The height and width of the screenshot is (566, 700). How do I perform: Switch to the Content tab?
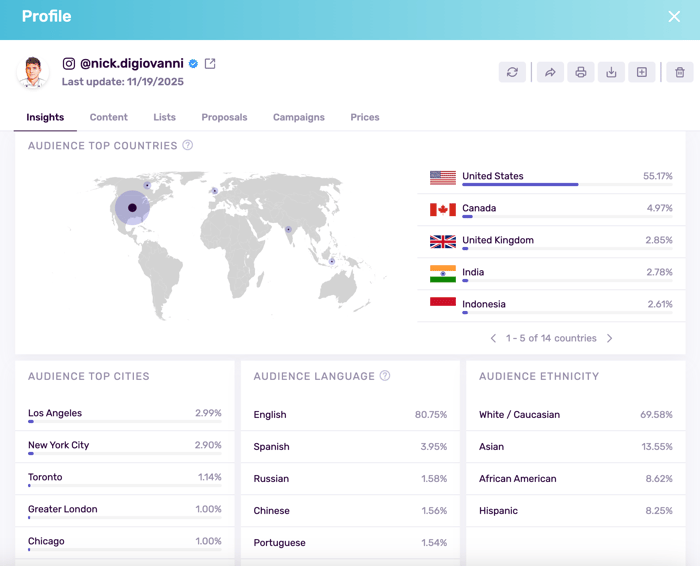(x=108, y=117)
